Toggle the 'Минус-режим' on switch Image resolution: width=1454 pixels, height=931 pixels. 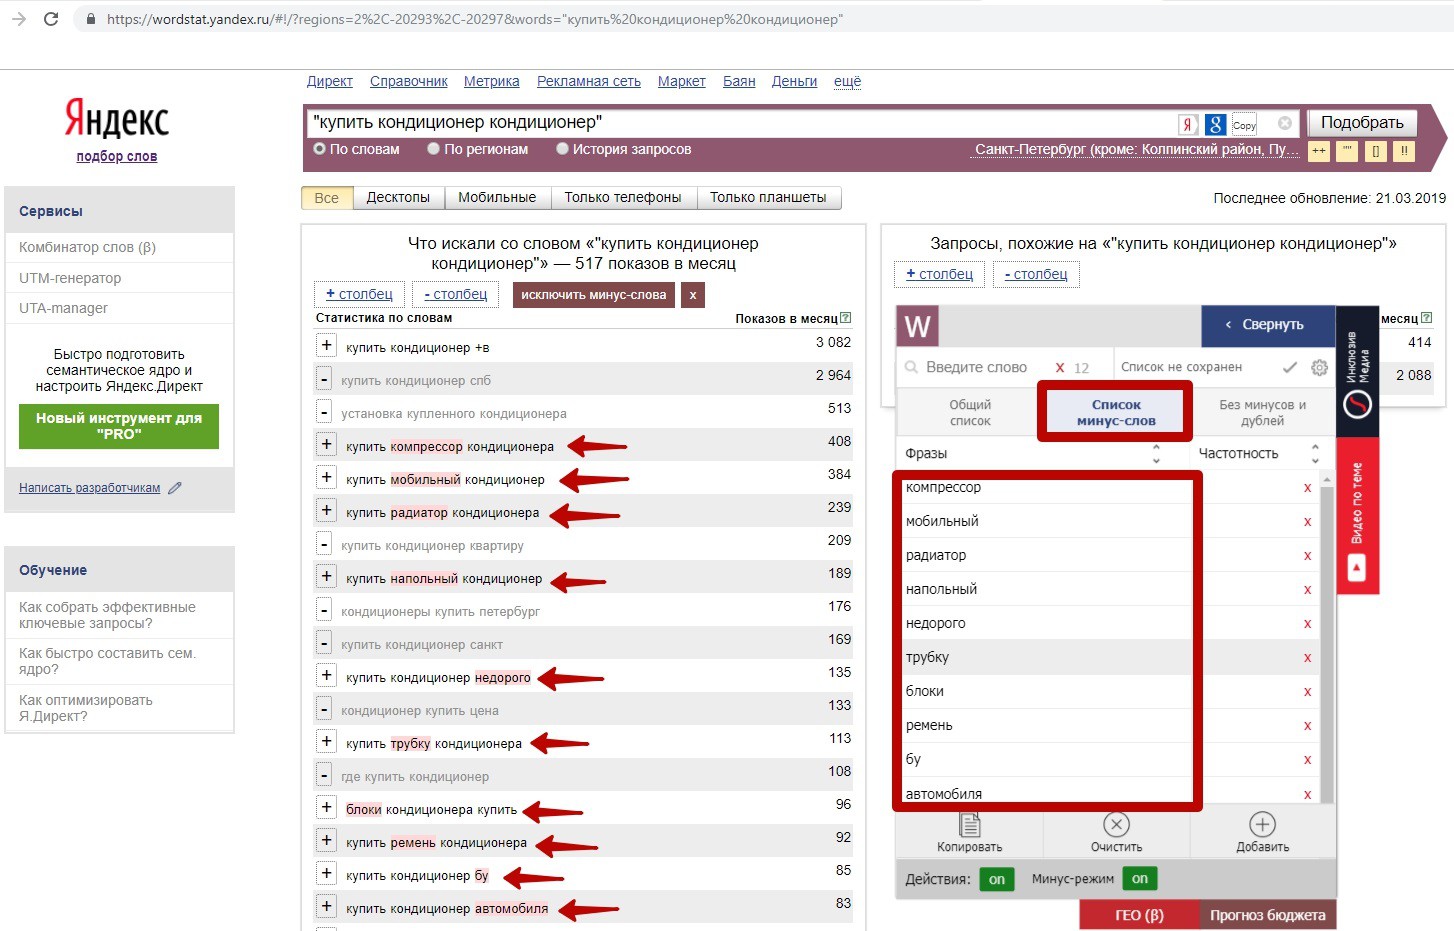[1140, 879]
